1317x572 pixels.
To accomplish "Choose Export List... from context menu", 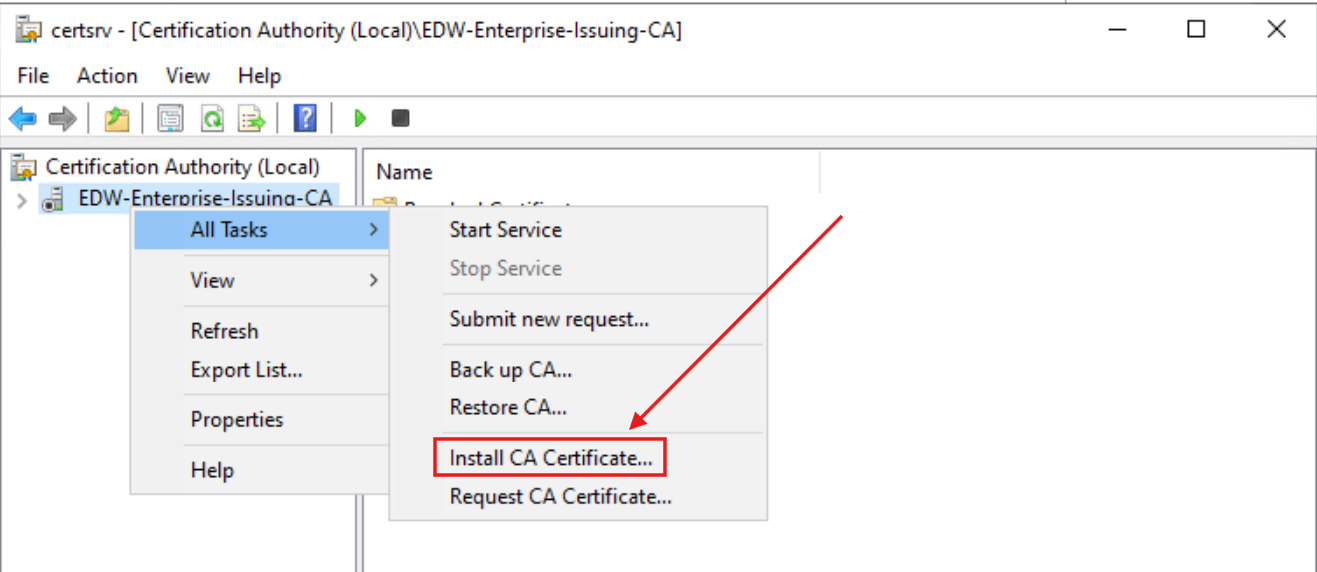I will pyautogui.click(x=260, y=370).
